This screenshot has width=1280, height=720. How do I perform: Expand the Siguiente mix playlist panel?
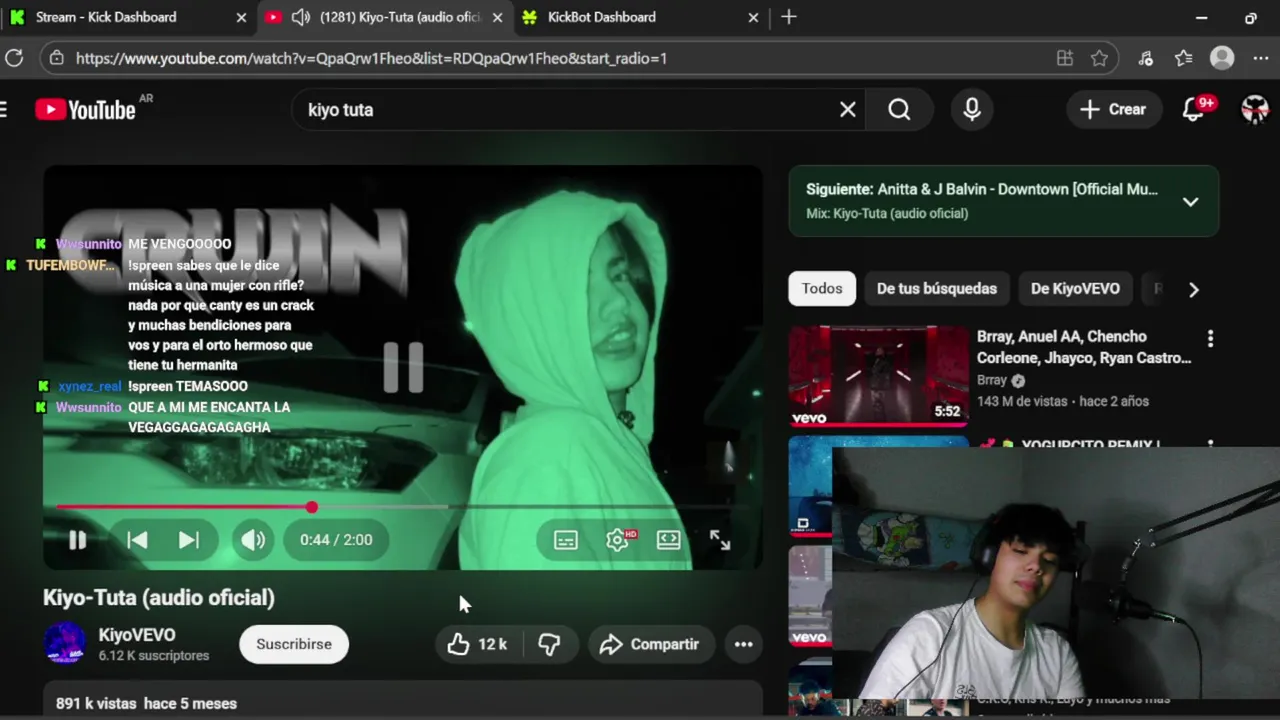click(x=1190, y=201)
